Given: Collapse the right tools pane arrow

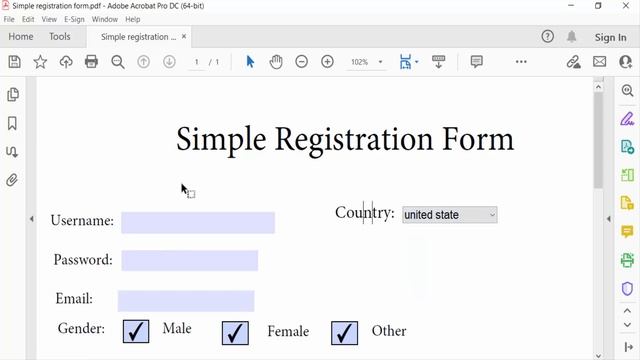Looking at the screenshot, I should coord(609,219).
